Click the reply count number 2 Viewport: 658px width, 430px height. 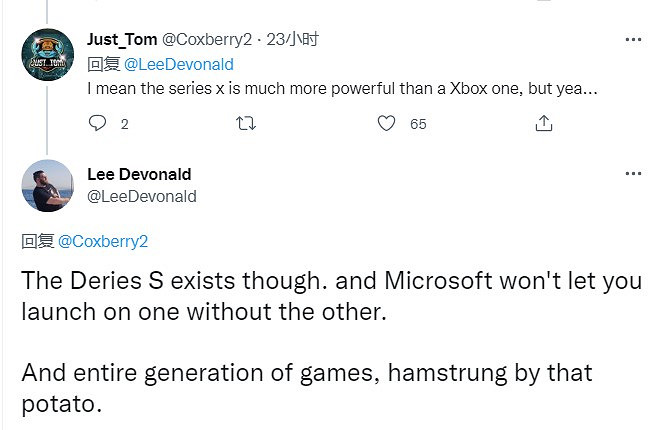pos(124,124)
